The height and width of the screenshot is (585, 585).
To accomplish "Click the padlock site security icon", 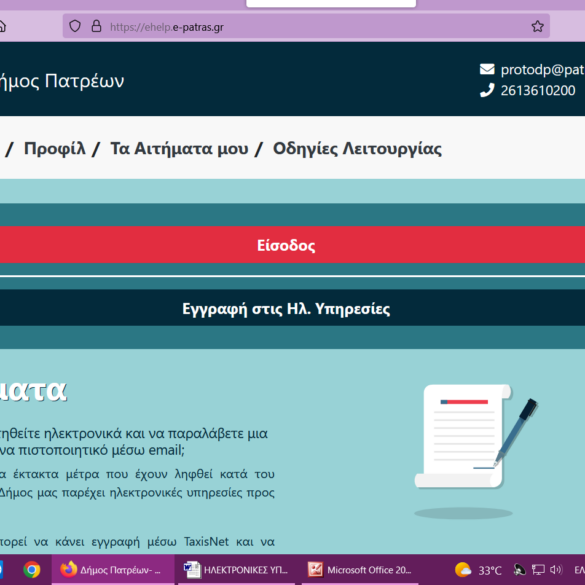I will tap(96, 26).
